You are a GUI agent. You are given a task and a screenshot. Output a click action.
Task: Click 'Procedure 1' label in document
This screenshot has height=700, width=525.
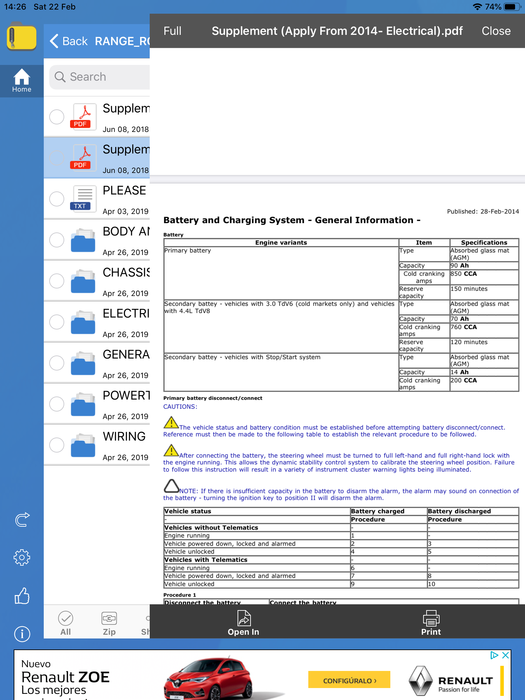179,595
